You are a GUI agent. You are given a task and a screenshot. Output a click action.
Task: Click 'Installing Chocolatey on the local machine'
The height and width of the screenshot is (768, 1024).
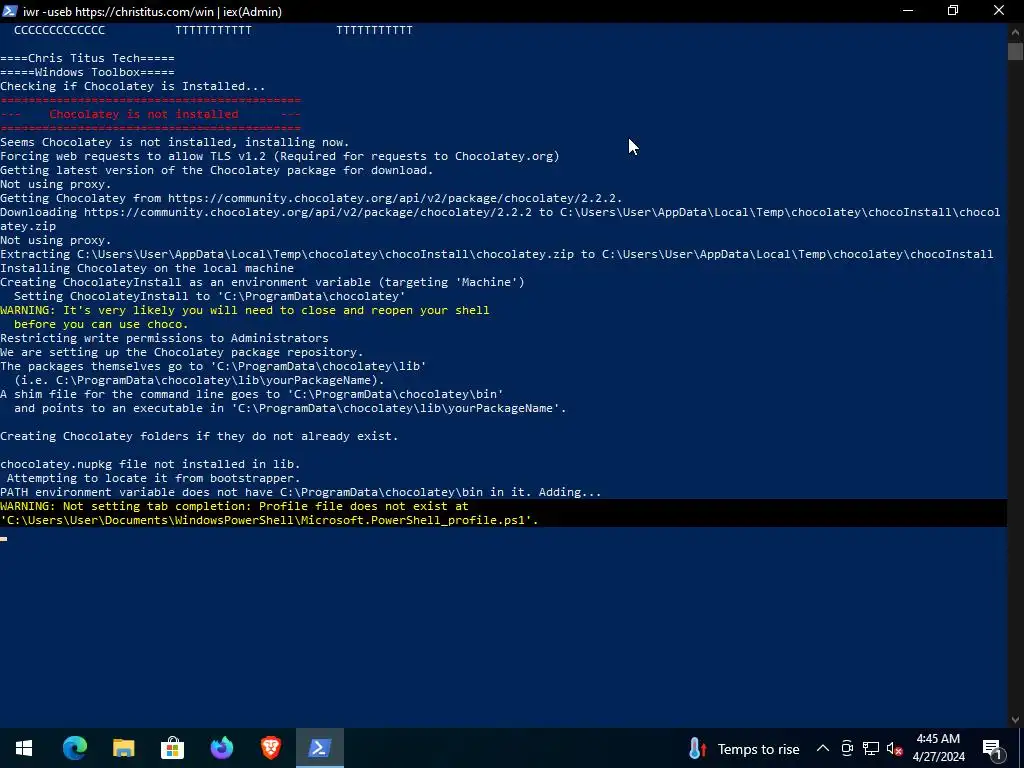coord(147,268)
